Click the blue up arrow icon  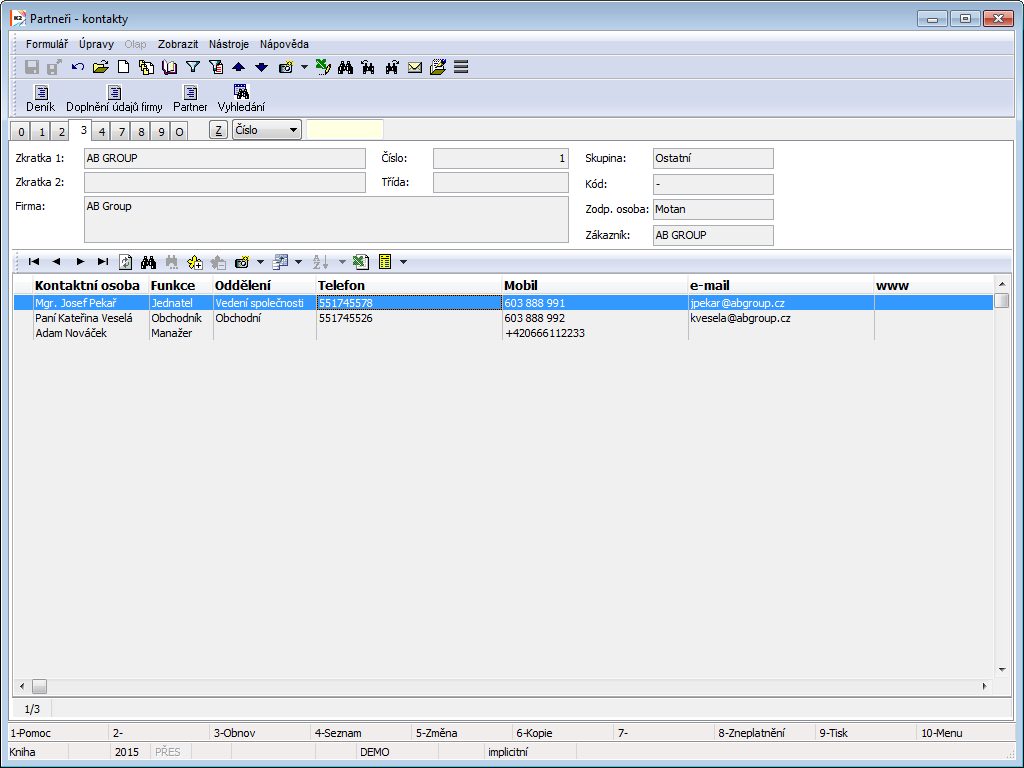(238, 68)
